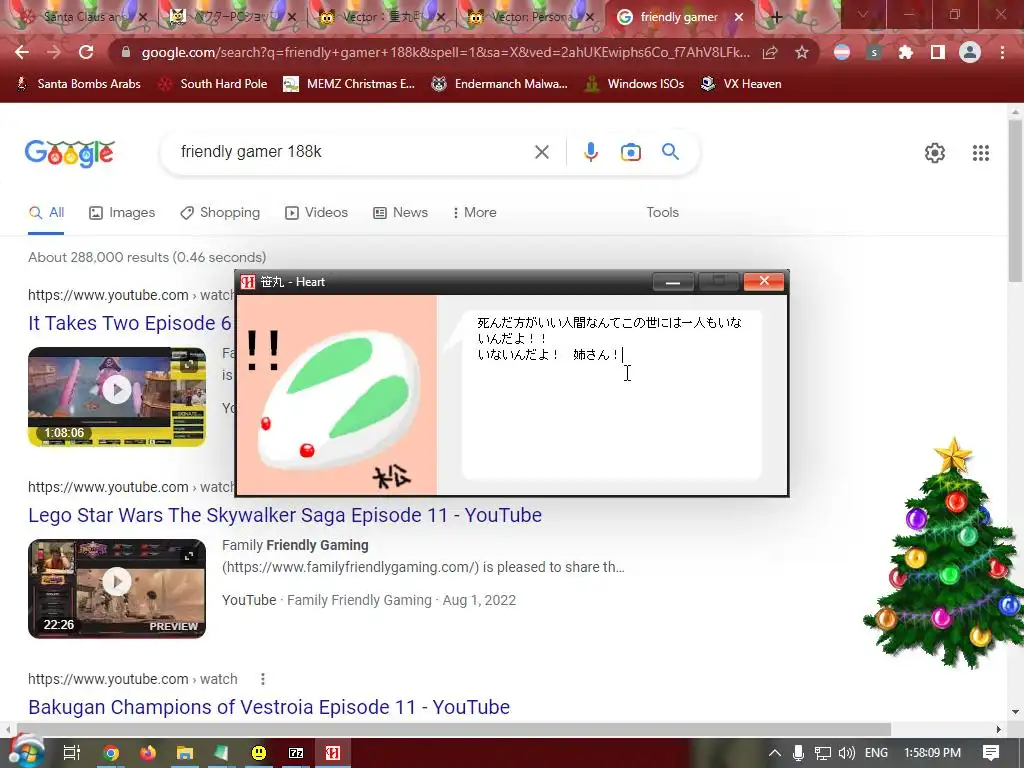The image size is (1024, 768).
Task: Open the Google apps grid
Action: [x=980, y=153]
